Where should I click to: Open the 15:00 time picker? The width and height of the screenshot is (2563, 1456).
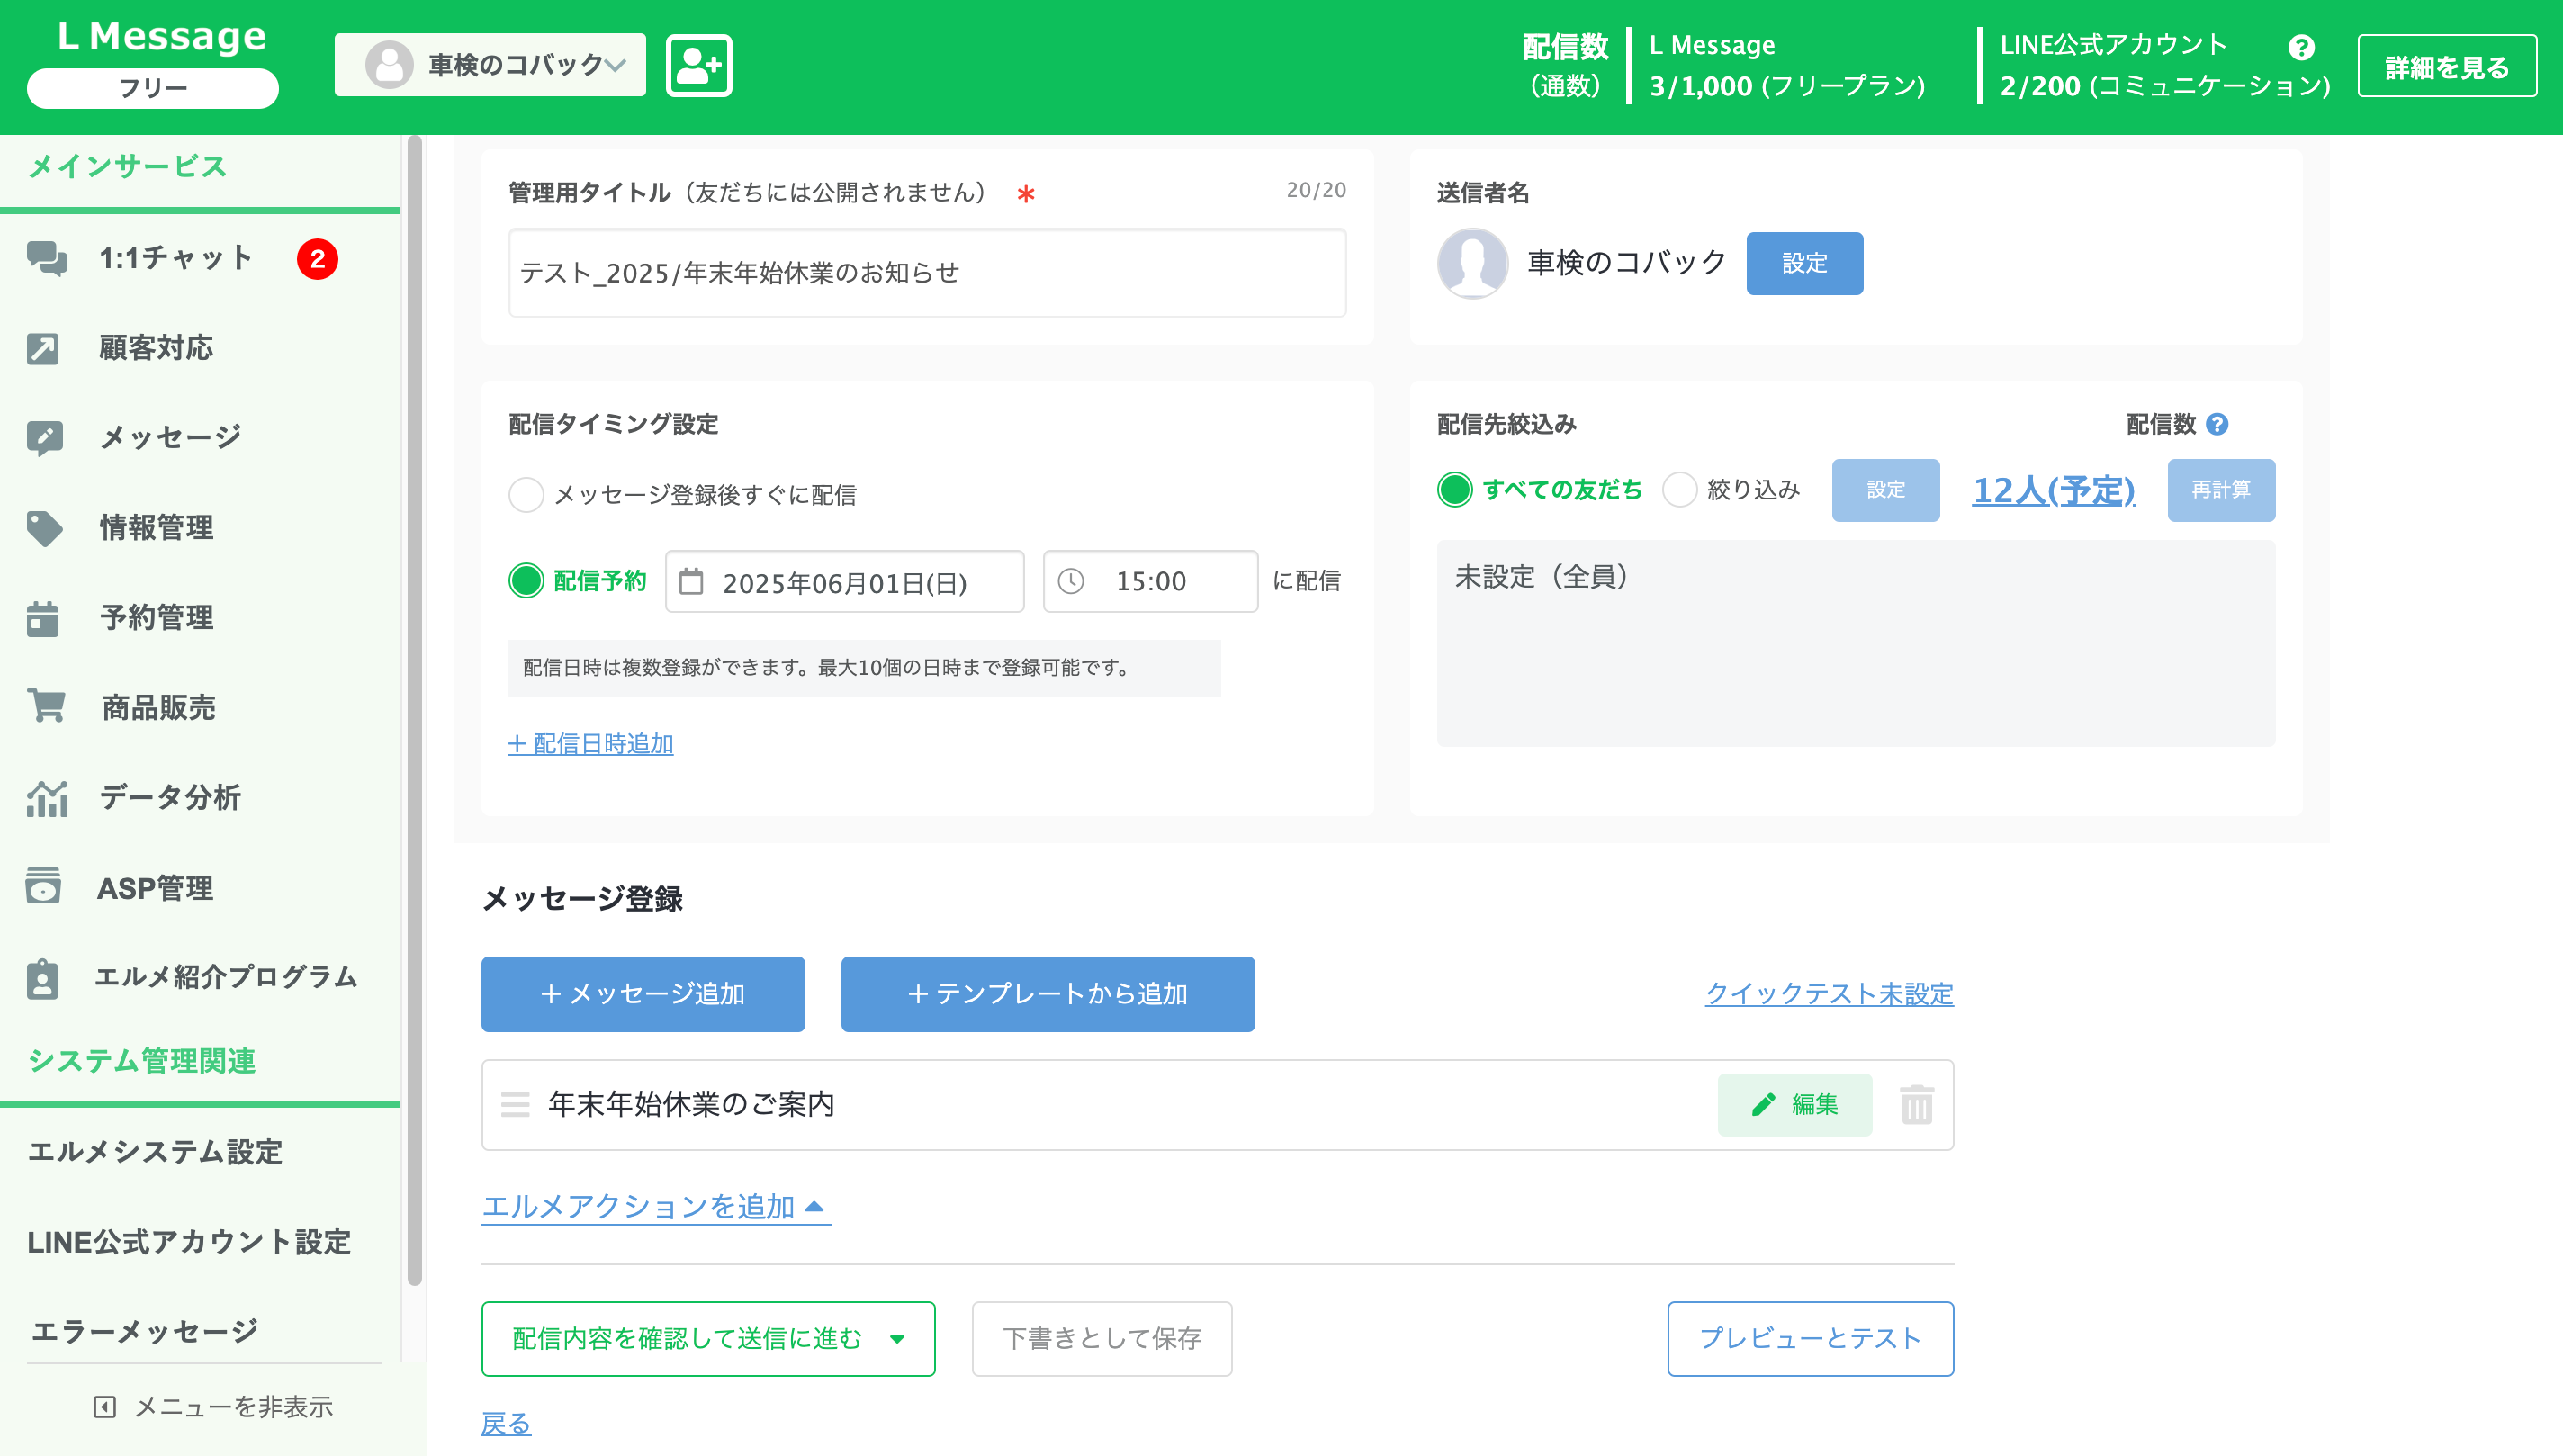[x=1150, y=581]
